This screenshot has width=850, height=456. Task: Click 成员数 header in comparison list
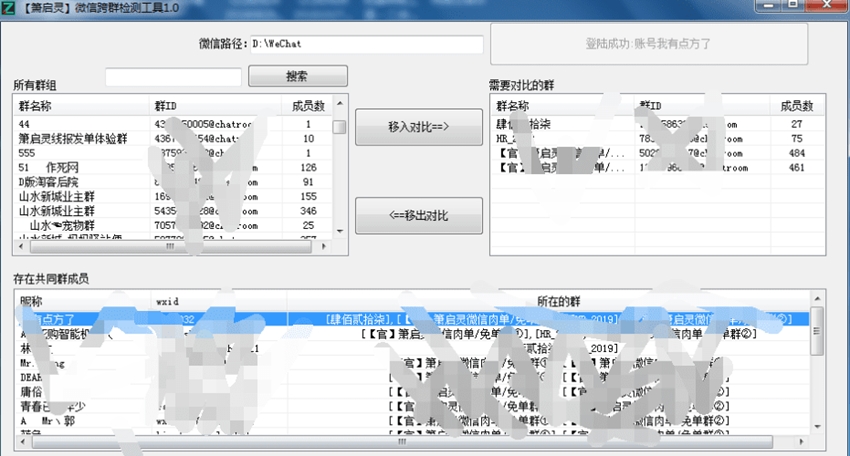[797, 106]
